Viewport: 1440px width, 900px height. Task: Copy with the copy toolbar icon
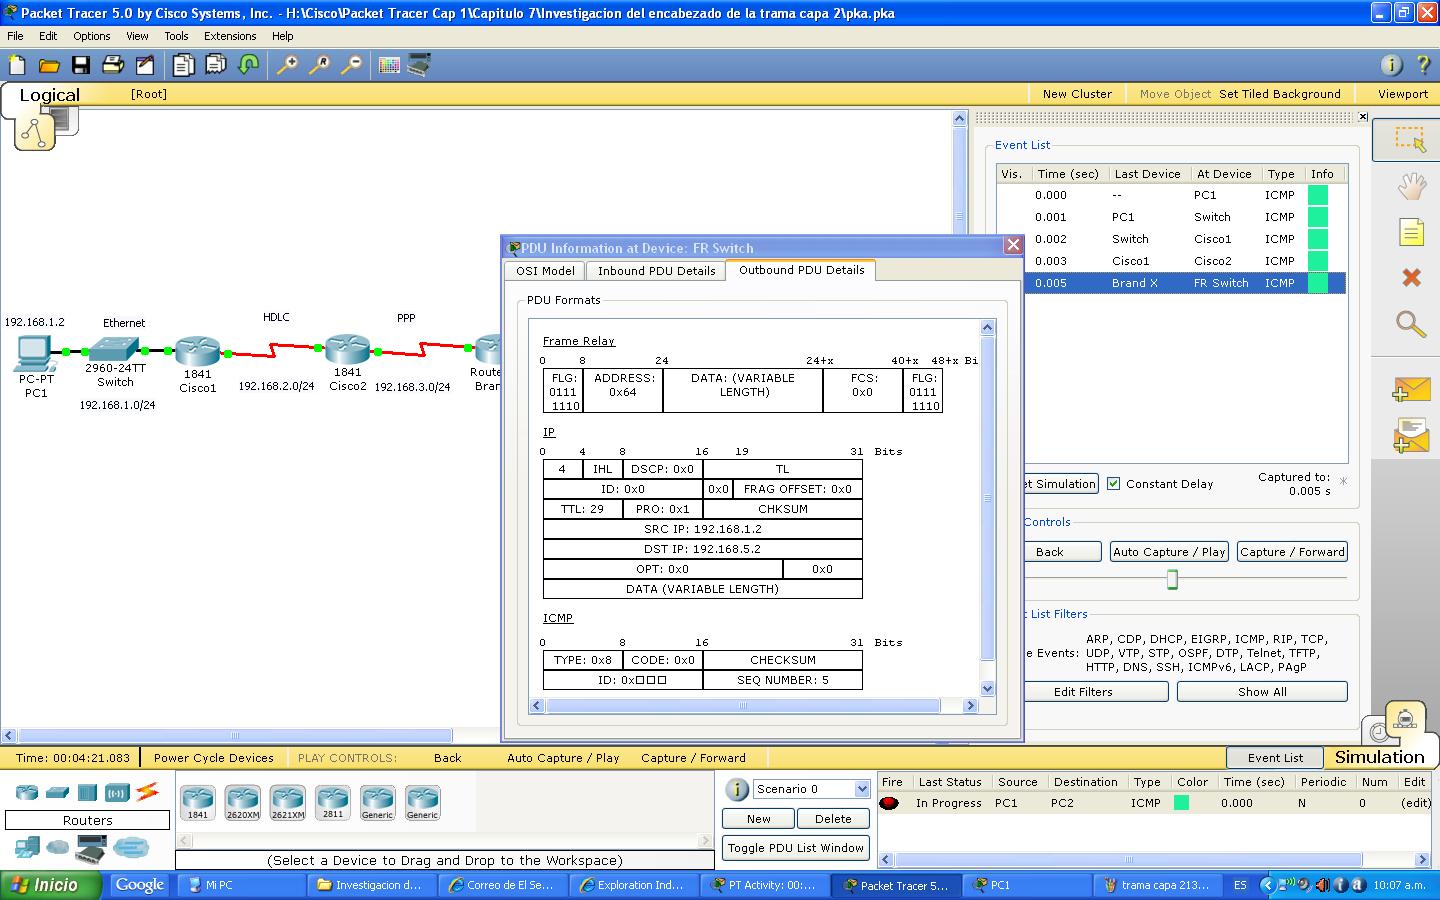click(183, 65)
